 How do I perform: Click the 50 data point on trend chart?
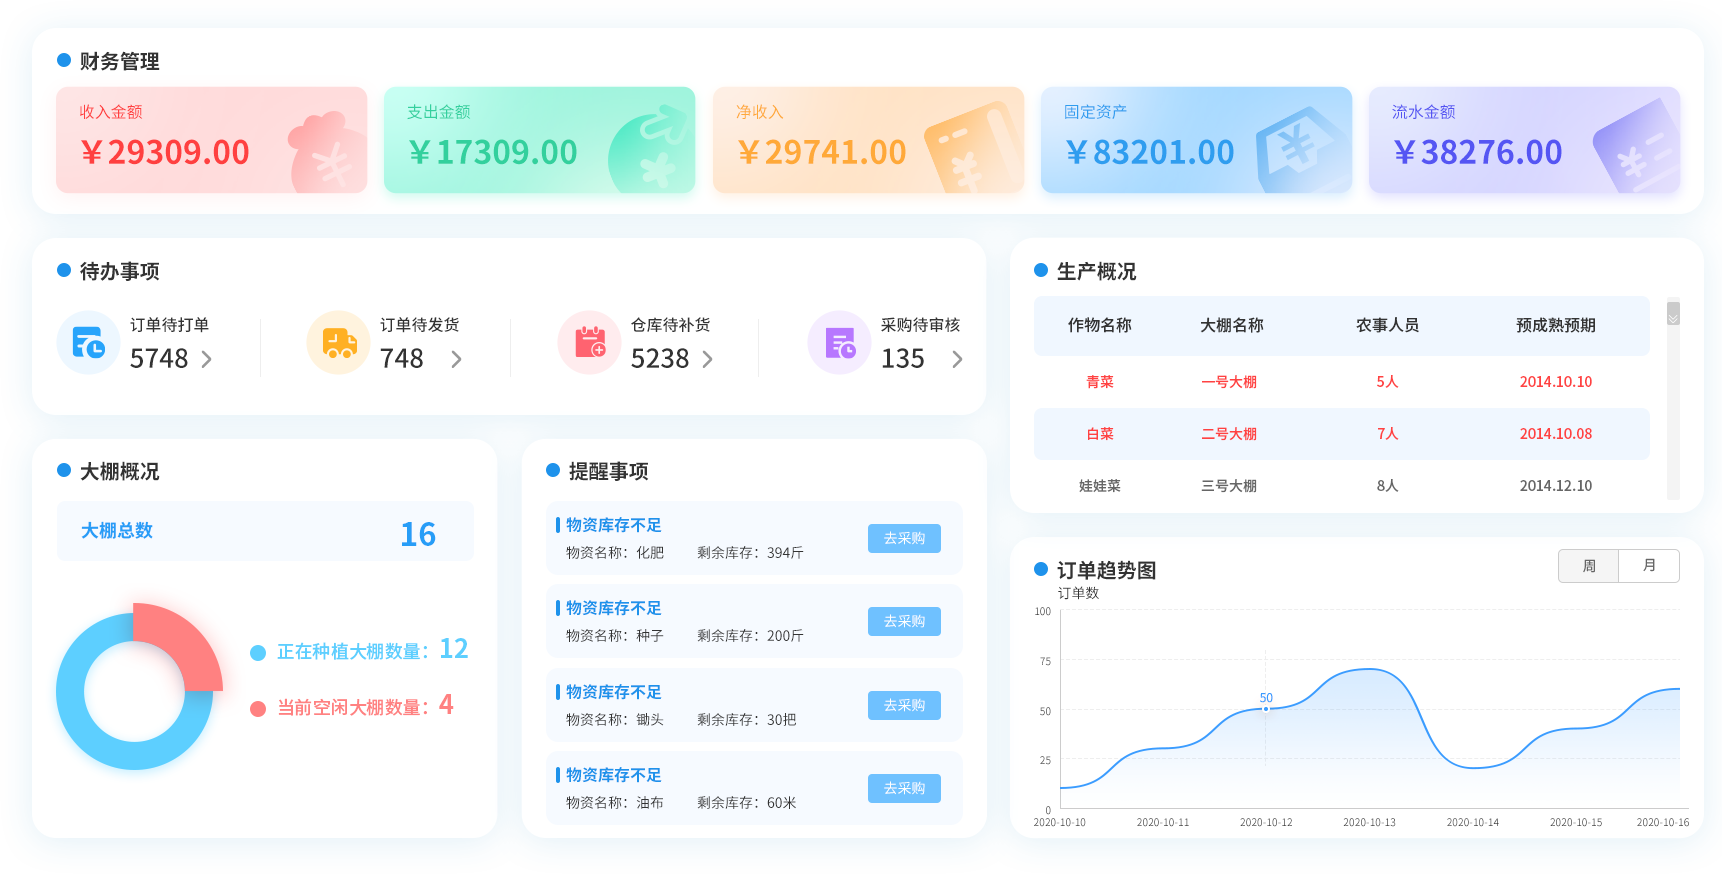pos(1266,709)
